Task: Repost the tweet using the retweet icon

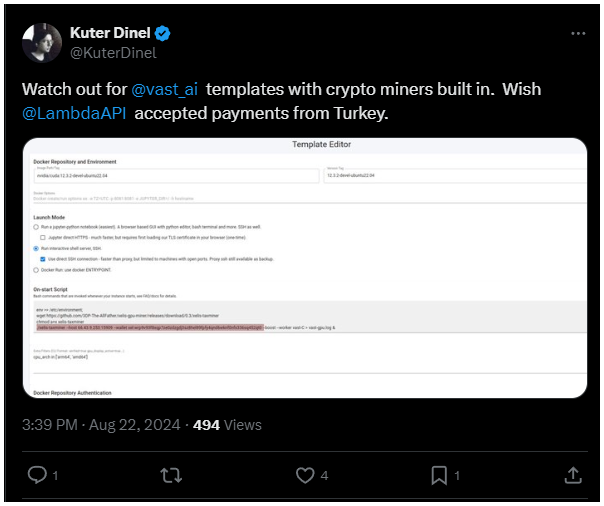Action: (171, 475)
